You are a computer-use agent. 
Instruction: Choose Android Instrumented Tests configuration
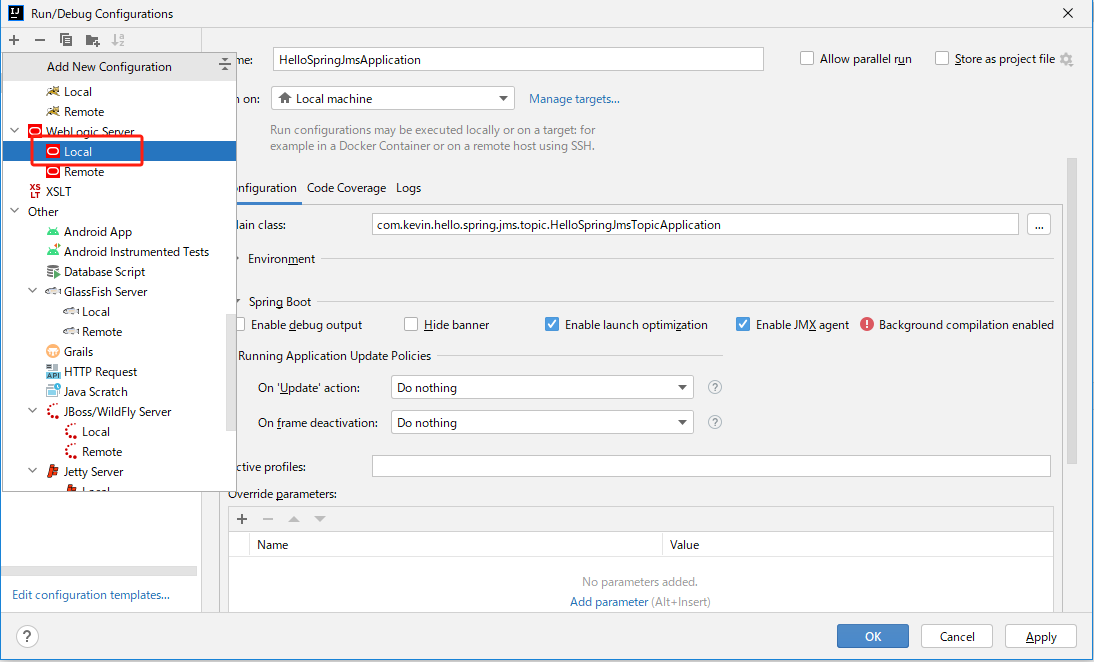point(119,252)
